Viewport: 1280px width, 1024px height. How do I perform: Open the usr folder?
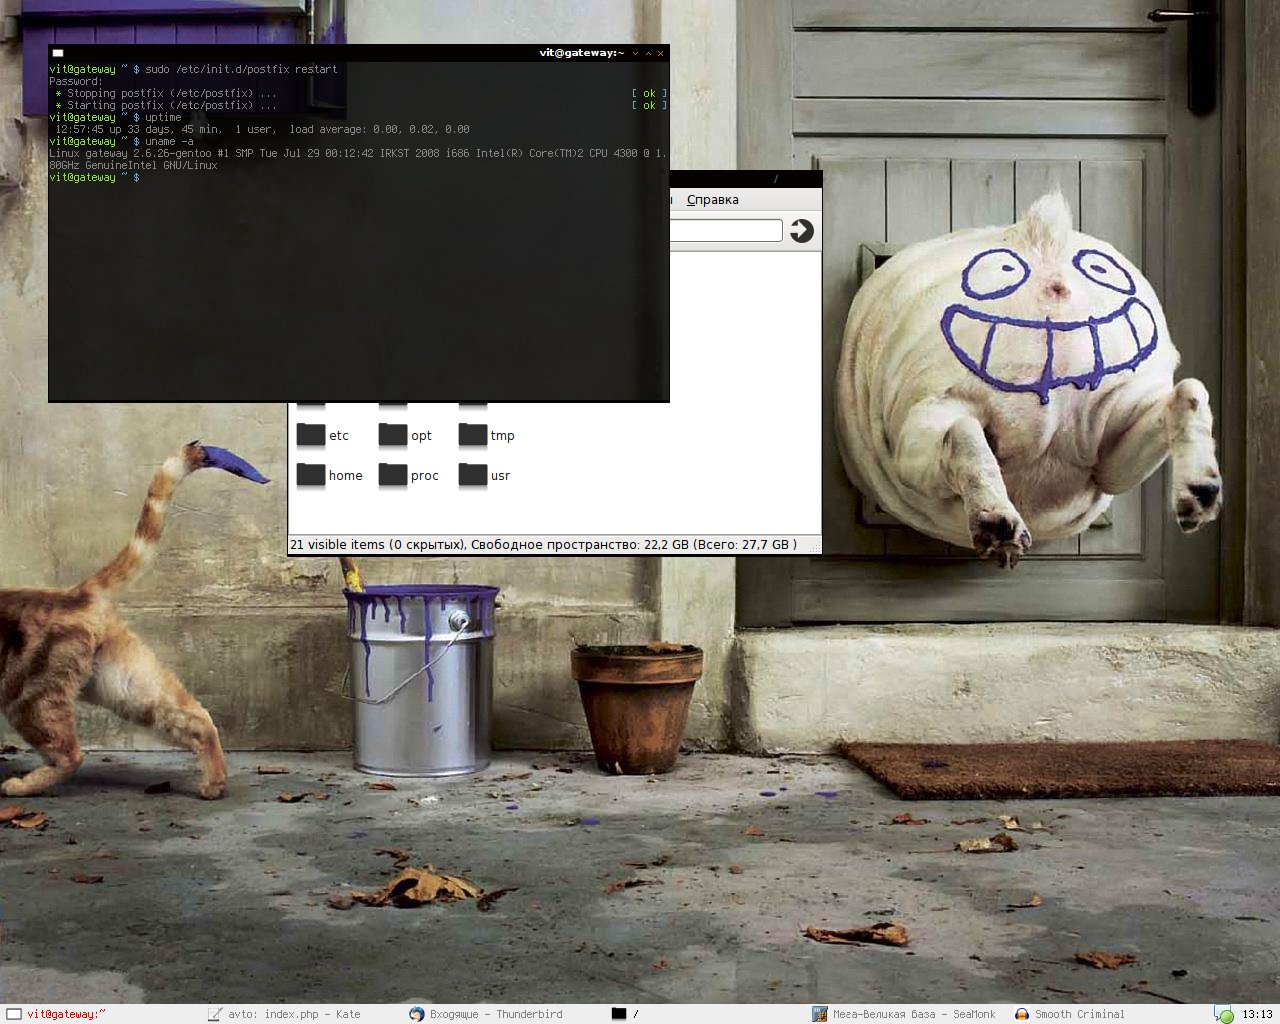pyautogui.click(x=485, y=476)
